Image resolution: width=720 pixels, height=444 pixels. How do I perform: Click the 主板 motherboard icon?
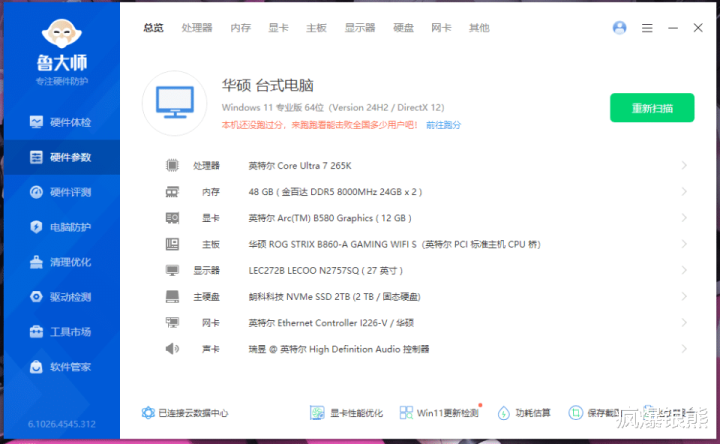point(172,244)
